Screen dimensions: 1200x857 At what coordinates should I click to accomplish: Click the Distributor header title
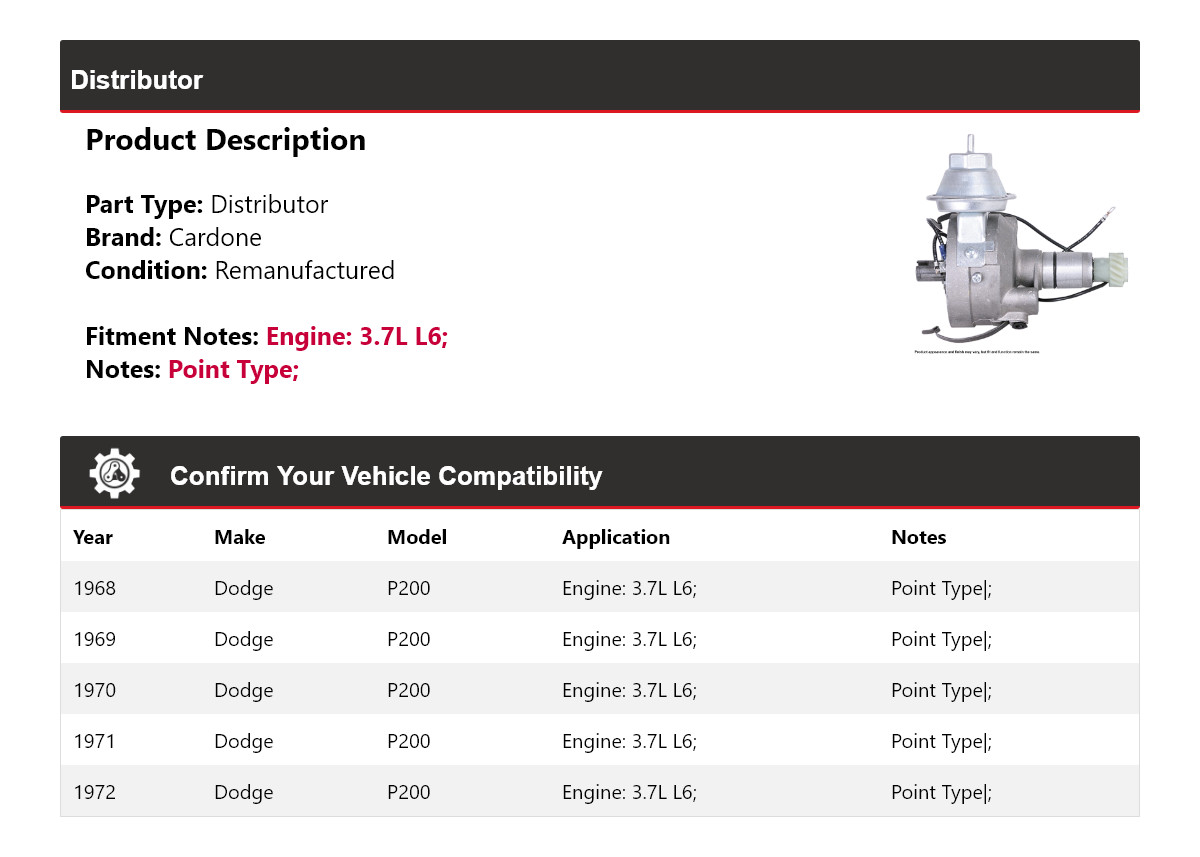[x=137, y=80]
